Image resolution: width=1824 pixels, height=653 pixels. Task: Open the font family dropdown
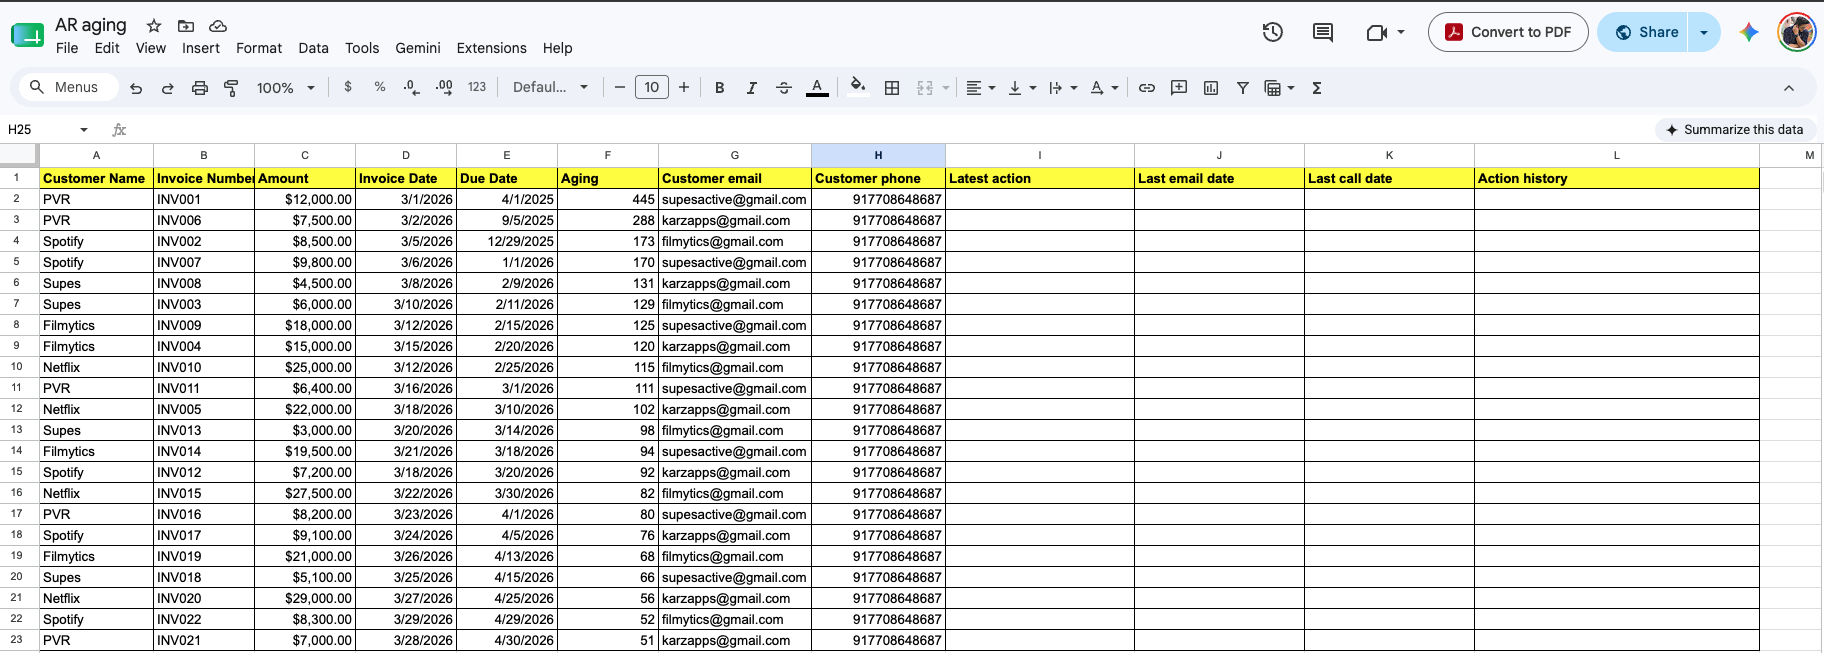550,87
